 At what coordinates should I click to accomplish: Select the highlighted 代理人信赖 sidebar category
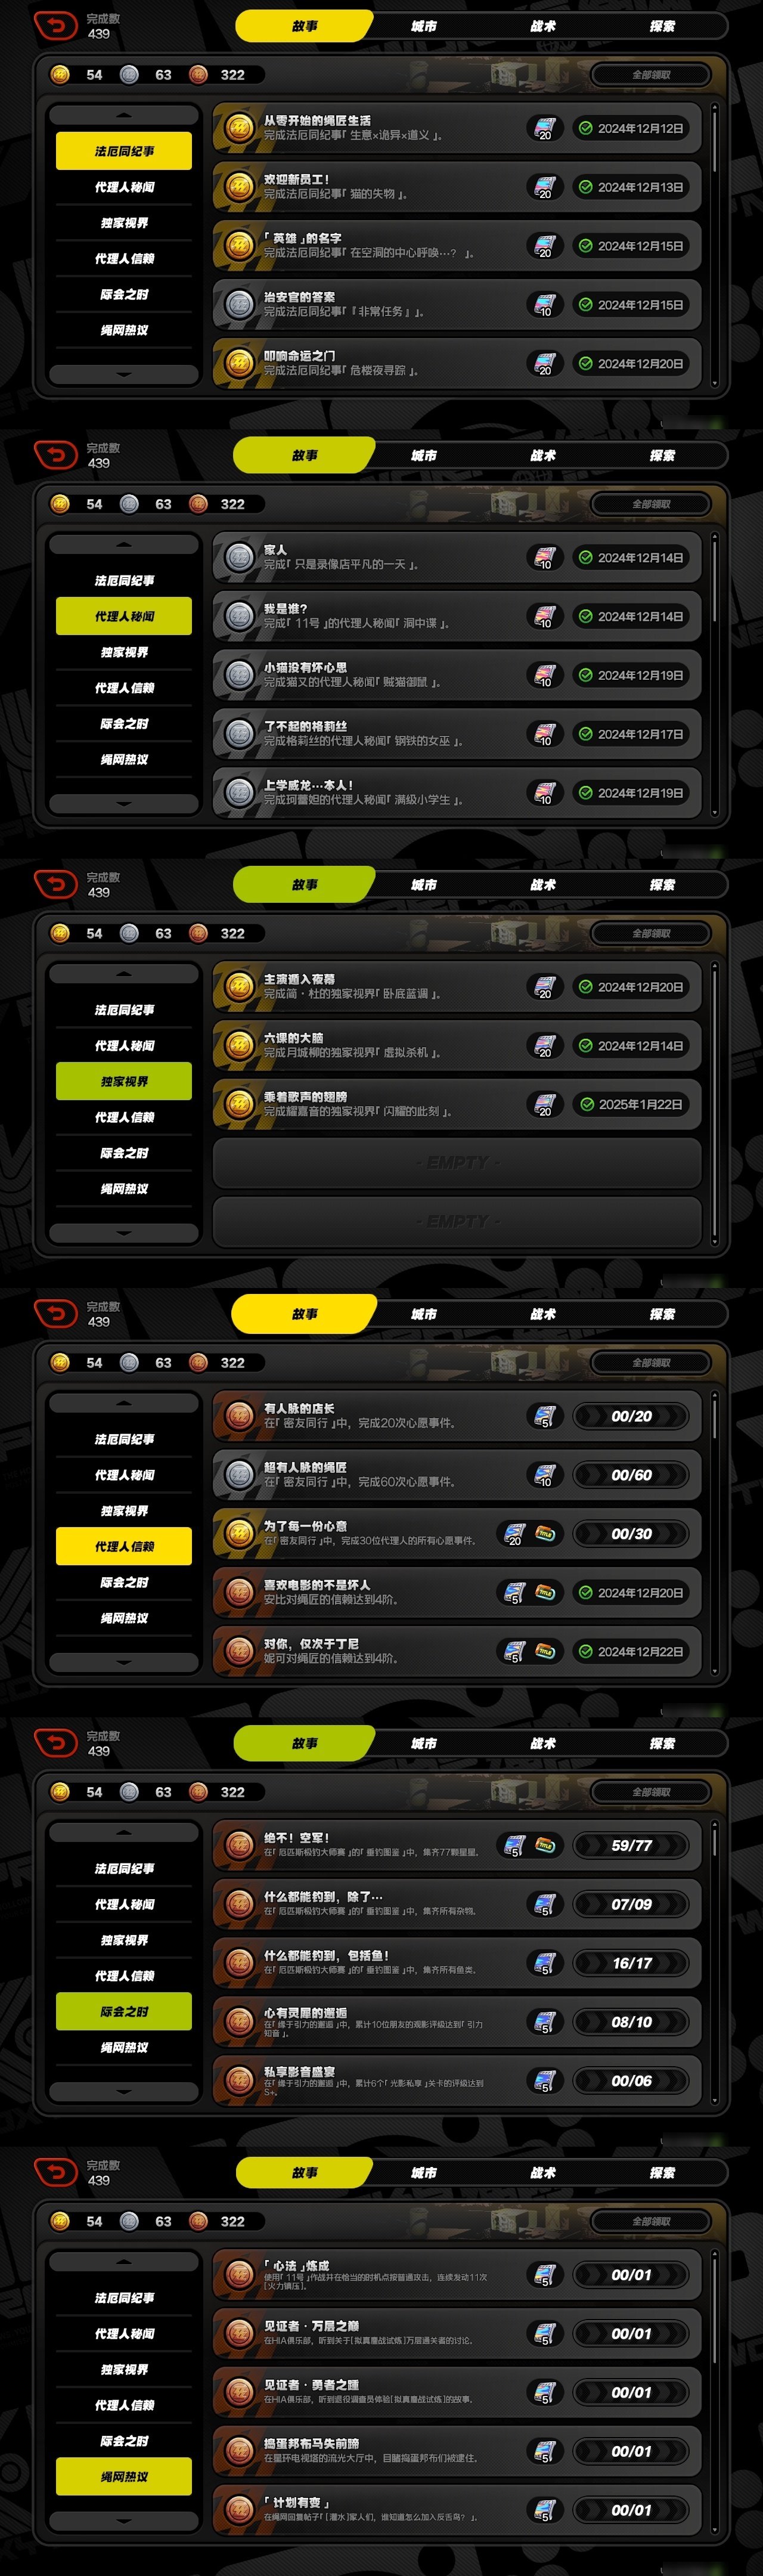click(124, 1546)
